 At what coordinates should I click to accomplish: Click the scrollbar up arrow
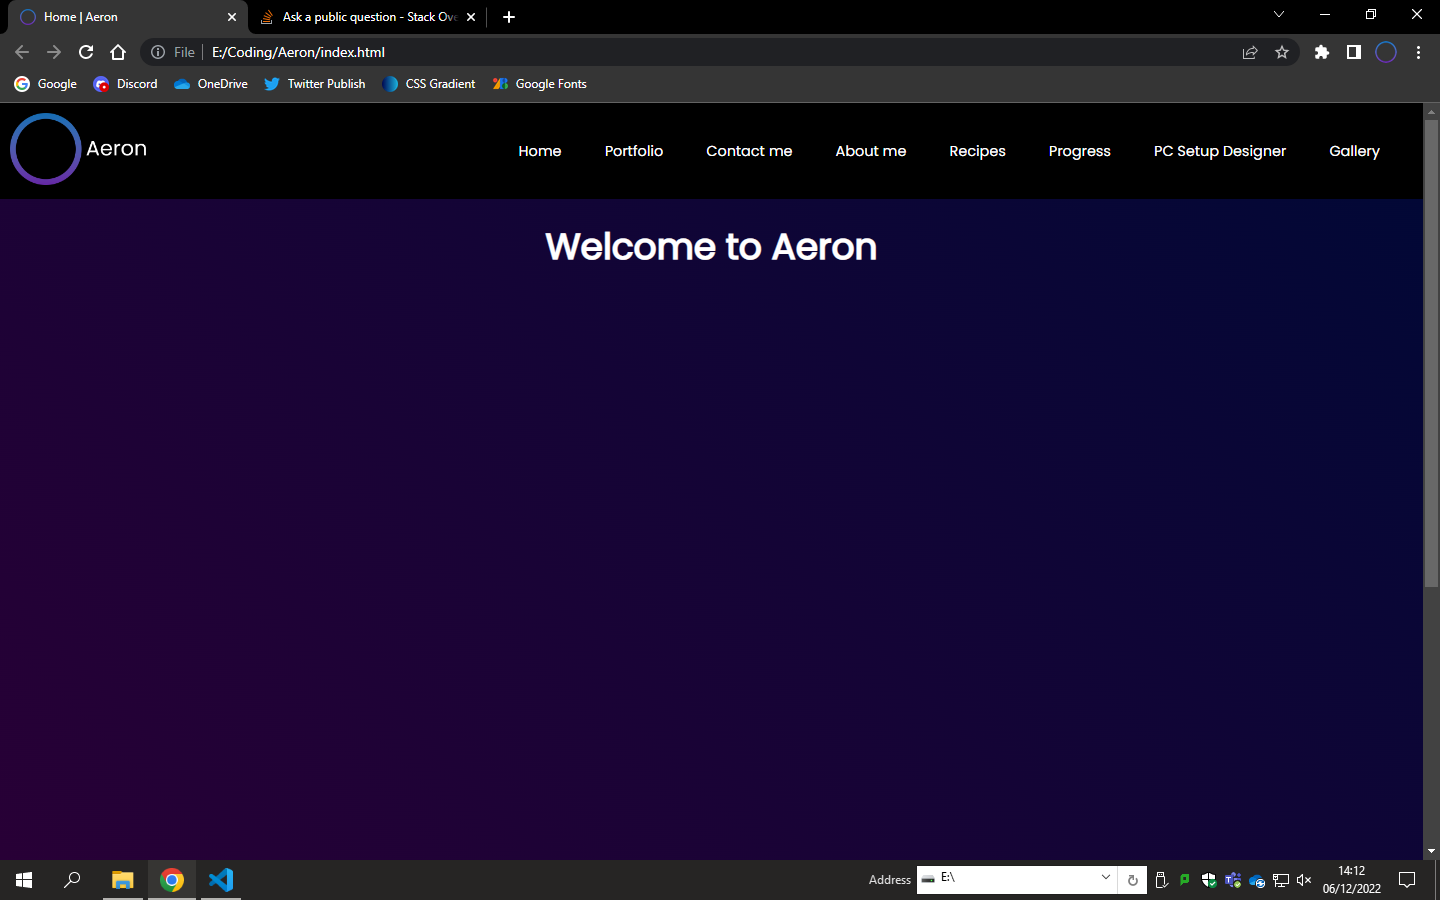pos(1431,111)
